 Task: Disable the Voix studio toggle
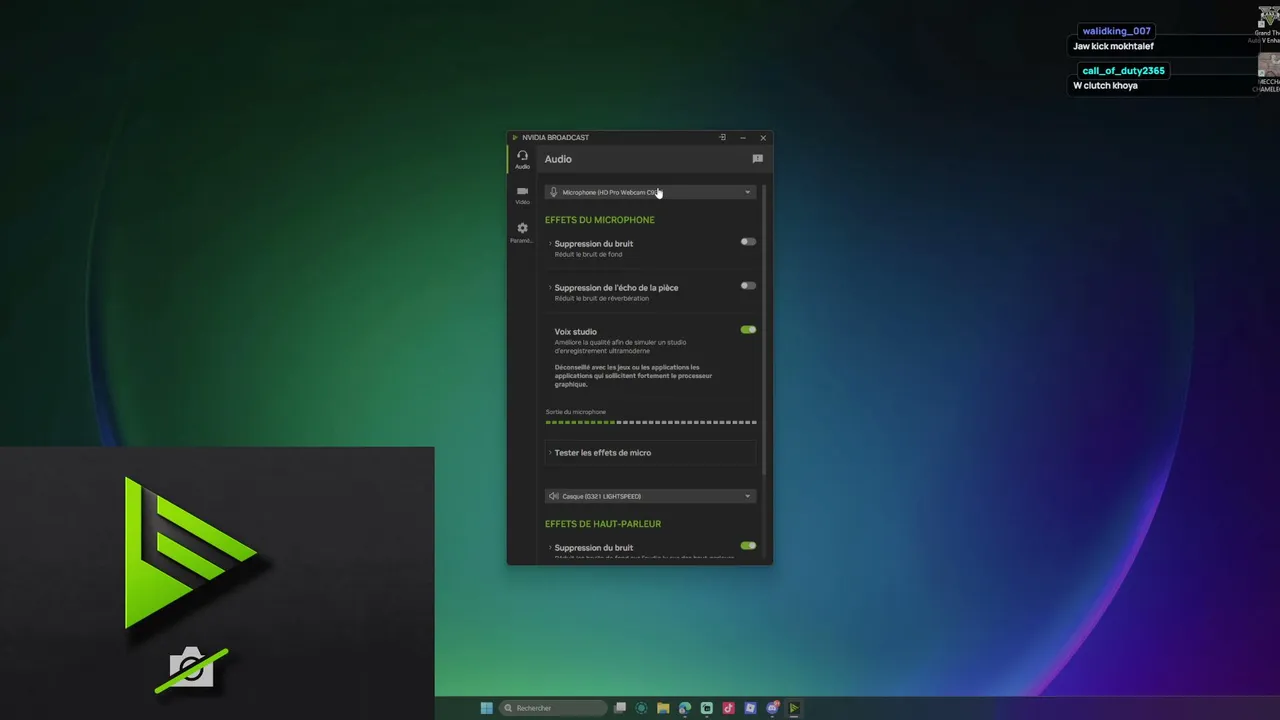click(748, 330)
